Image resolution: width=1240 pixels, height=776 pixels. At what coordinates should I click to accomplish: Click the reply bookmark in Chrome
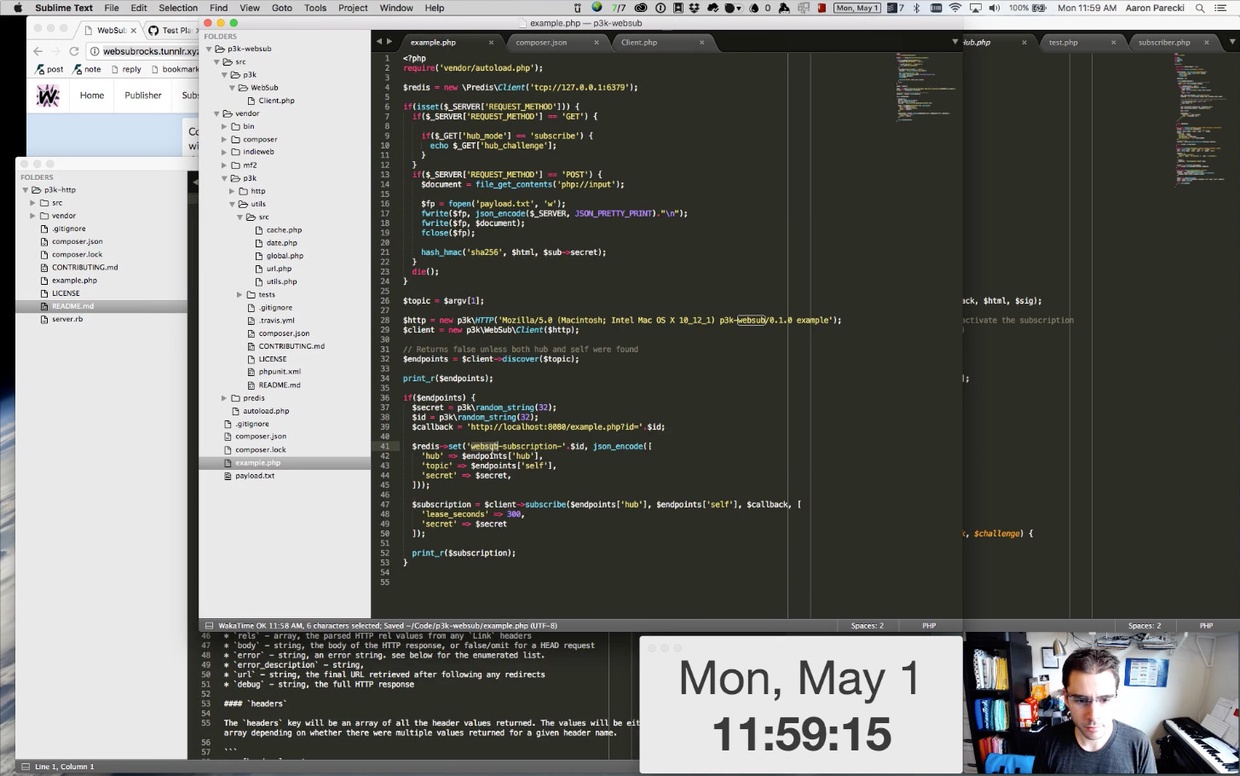click(125, 70)
